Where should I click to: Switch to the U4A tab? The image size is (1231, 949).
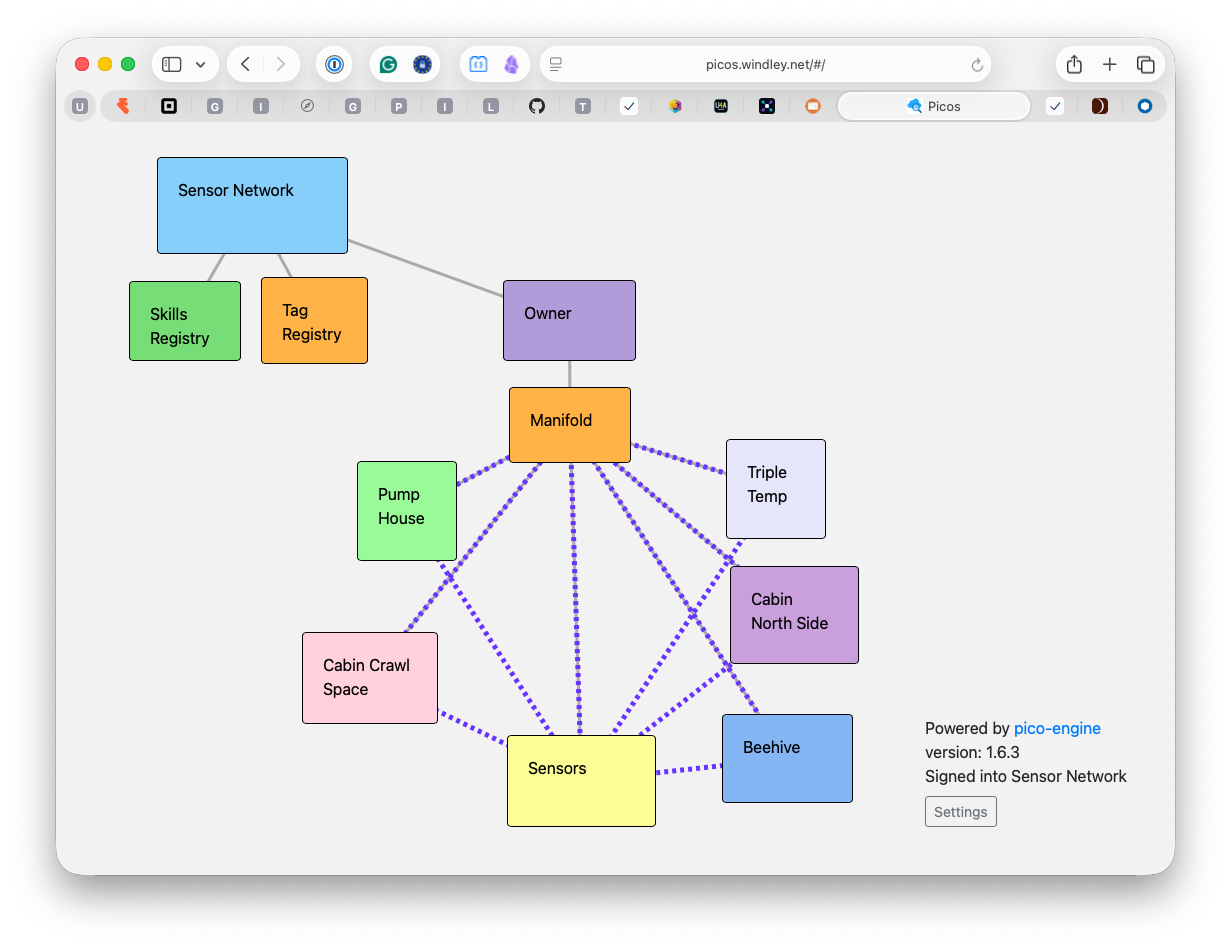(x=721, y=106)
